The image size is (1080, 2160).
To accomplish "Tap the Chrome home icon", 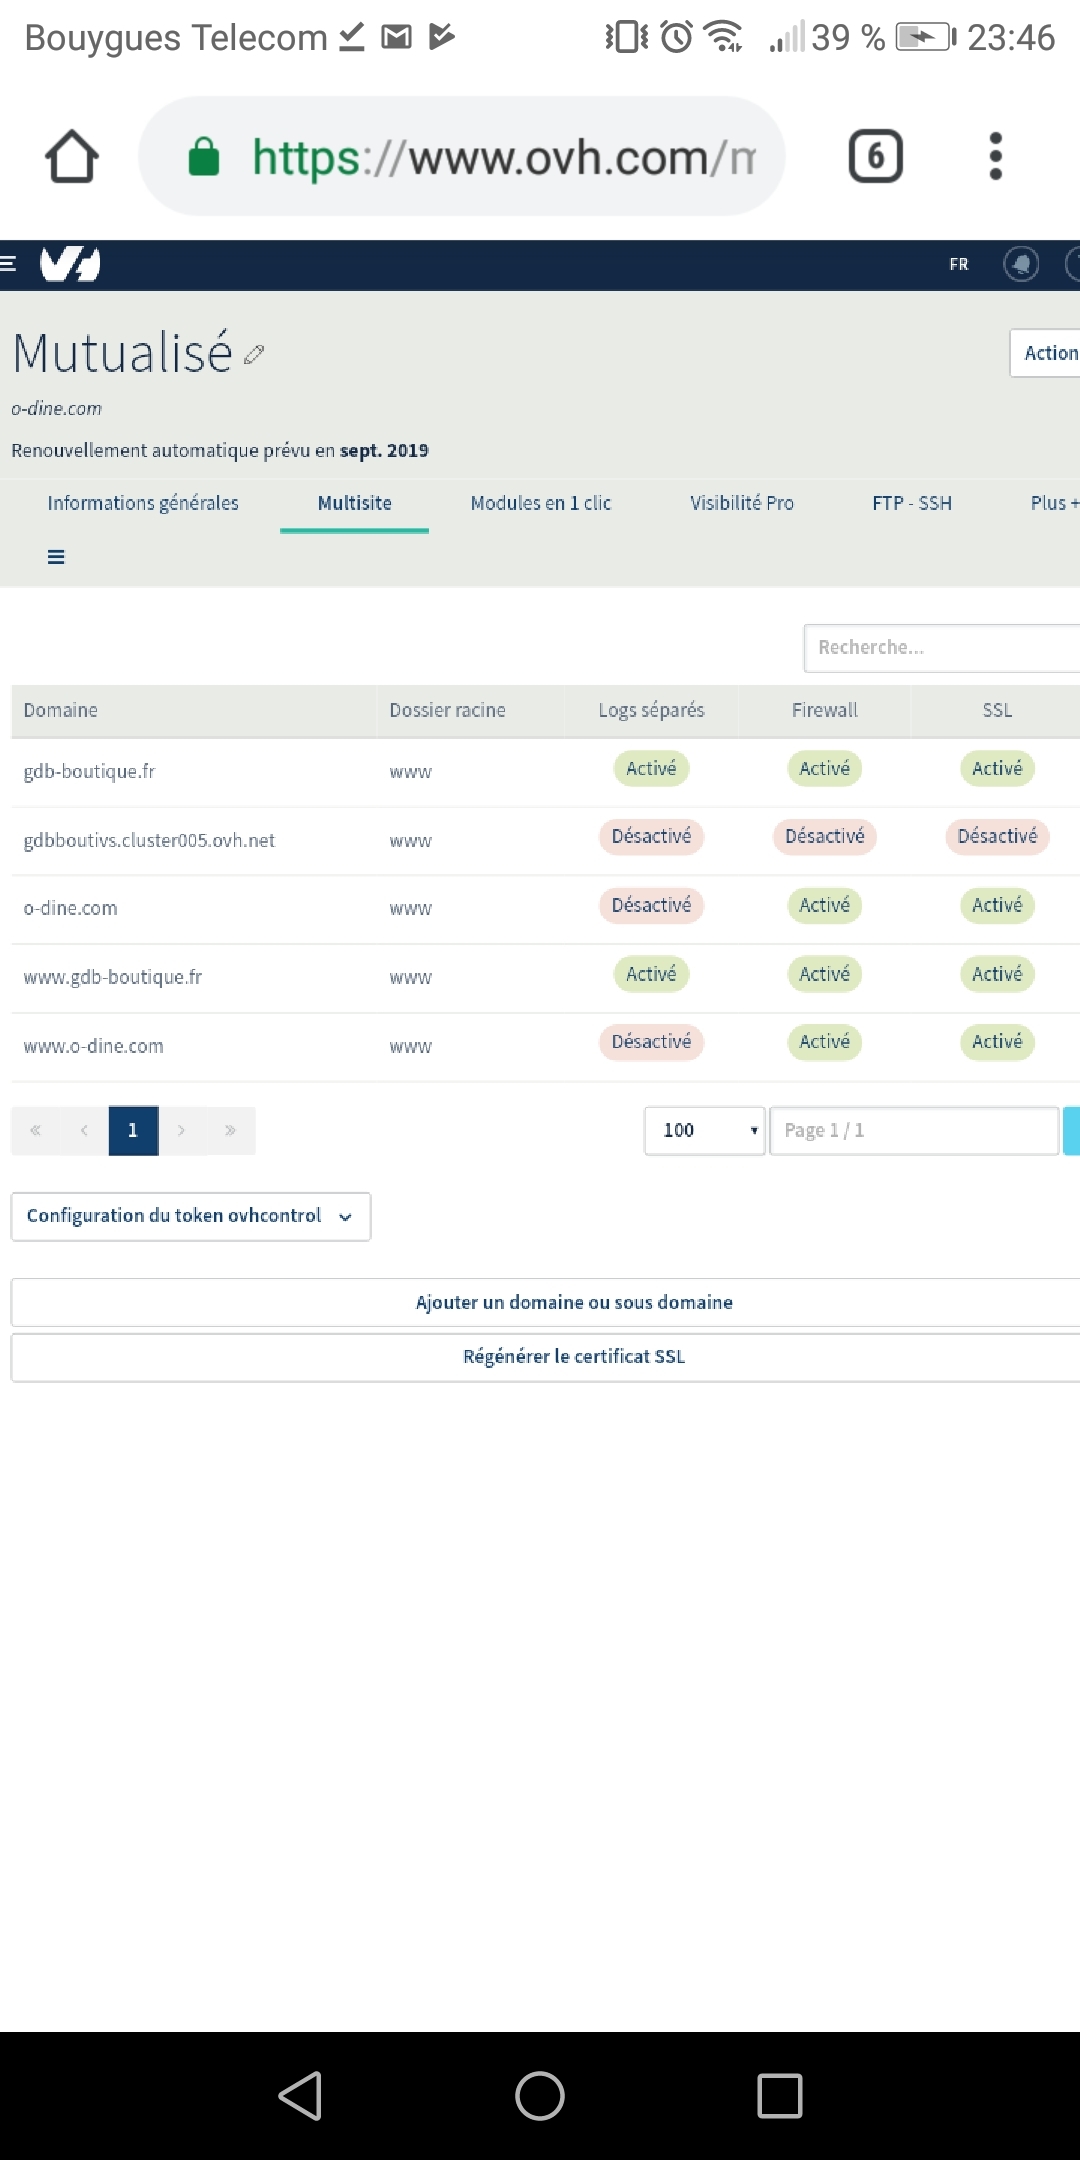I will coord(71,157).
